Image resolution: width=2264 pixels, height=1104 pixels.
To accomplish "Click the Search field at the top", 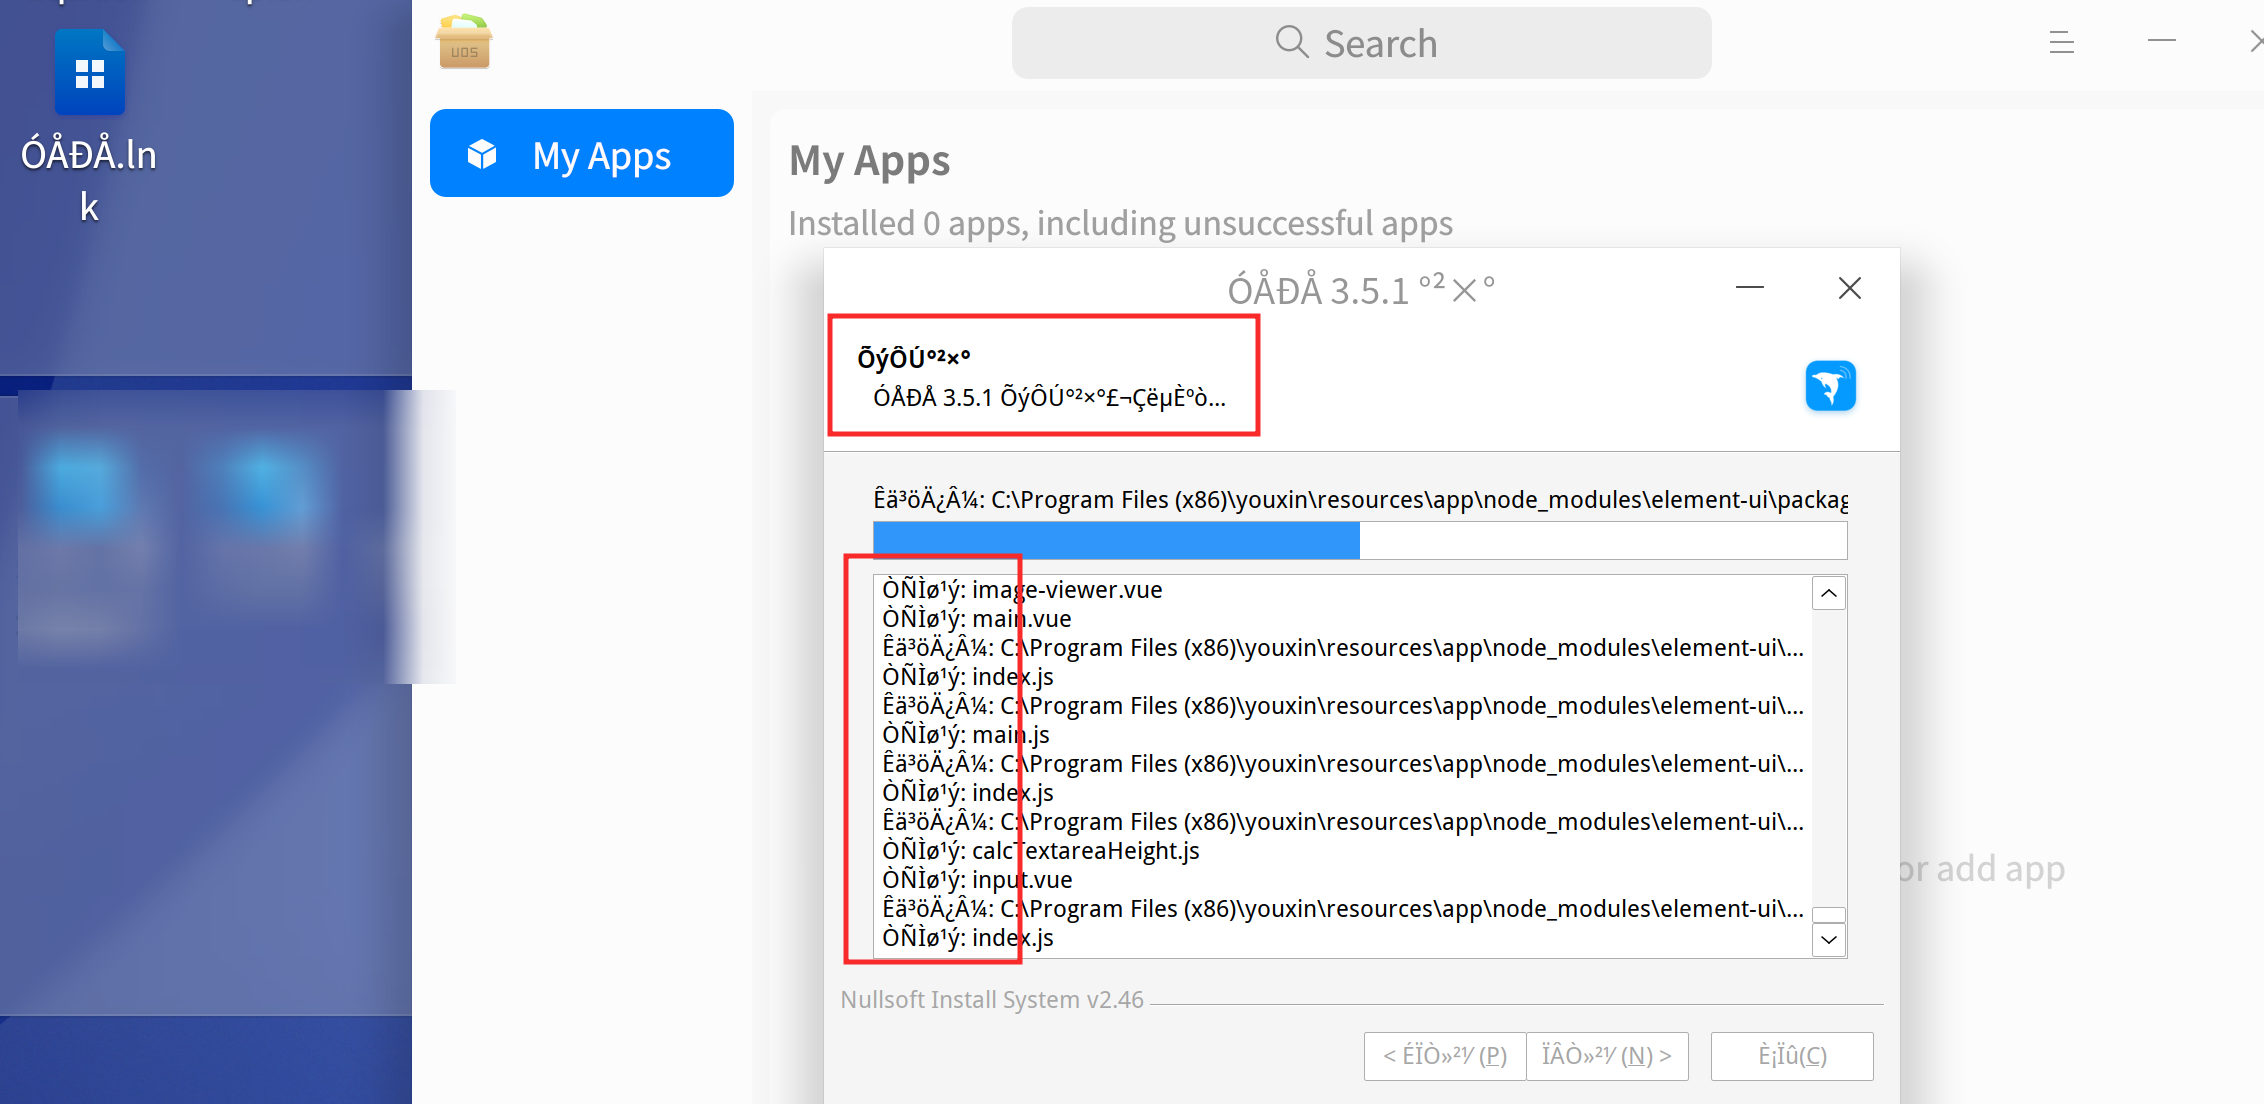I will (x=1361, y=43).
